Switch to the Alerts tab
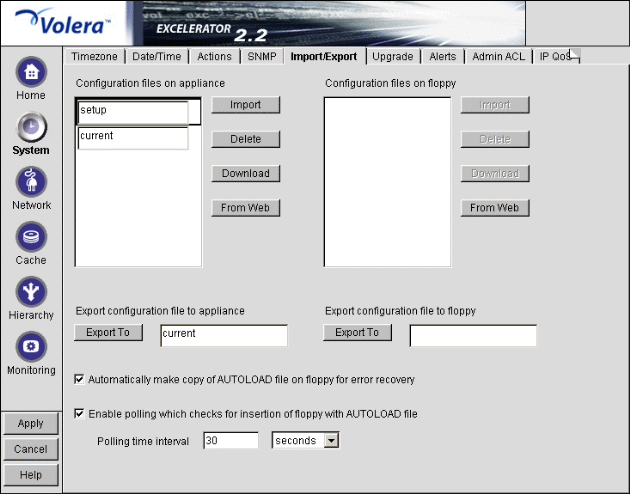 point(442,56)
